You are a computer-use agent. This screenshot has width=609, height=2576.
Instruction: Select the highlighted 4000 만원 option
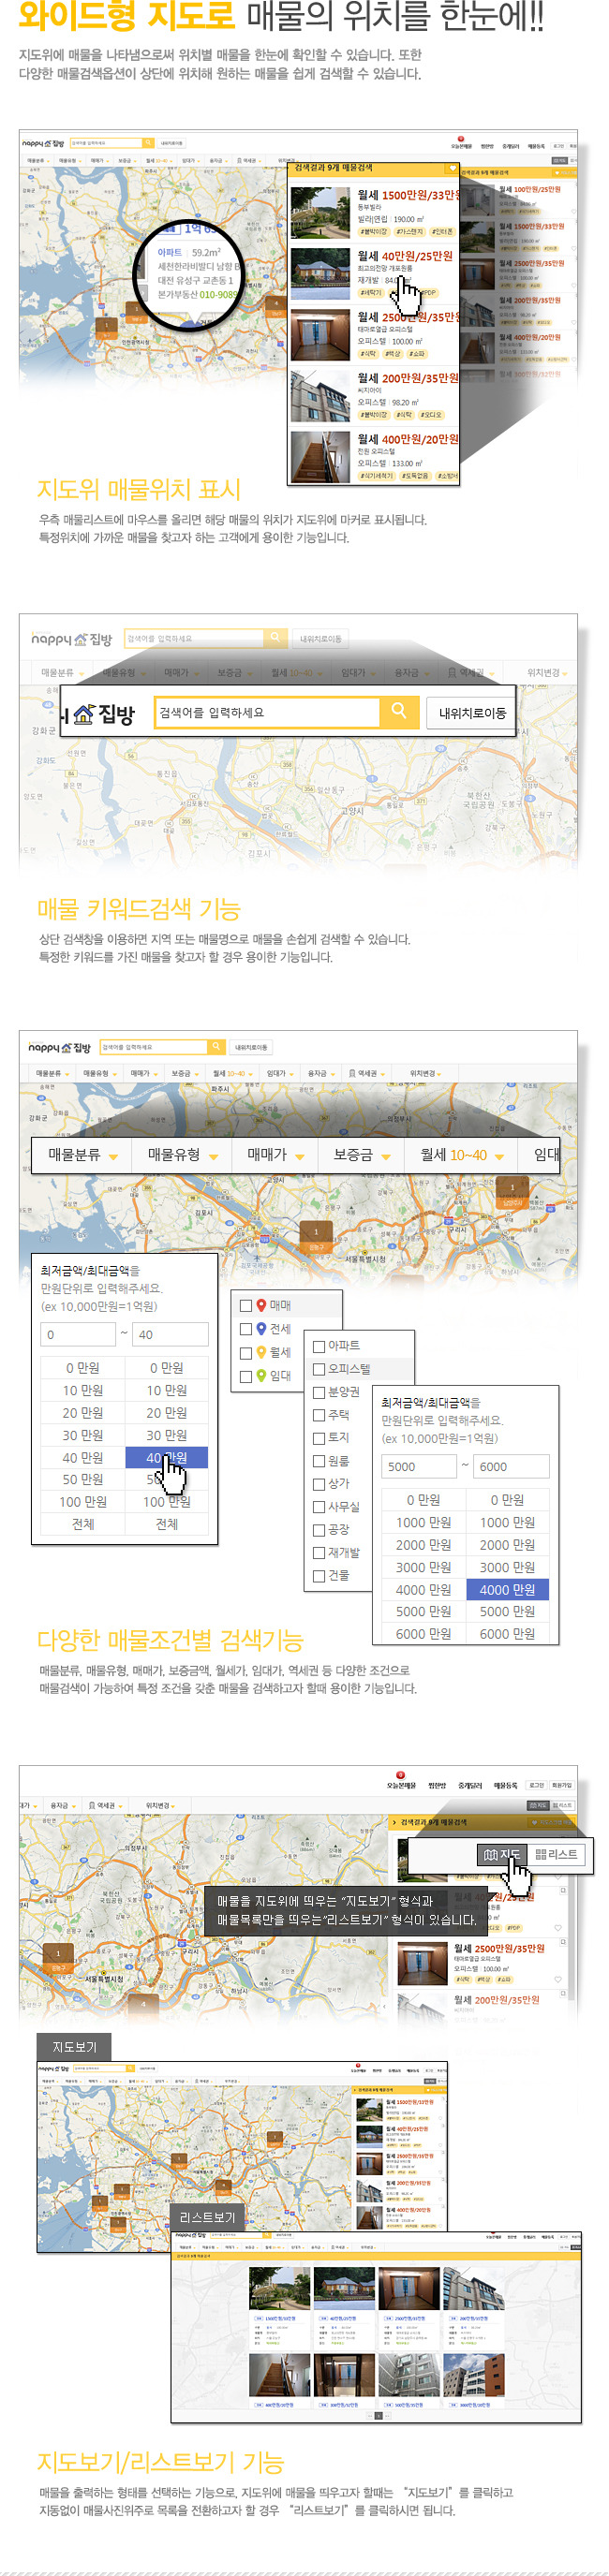click(x=507, y=1589)
